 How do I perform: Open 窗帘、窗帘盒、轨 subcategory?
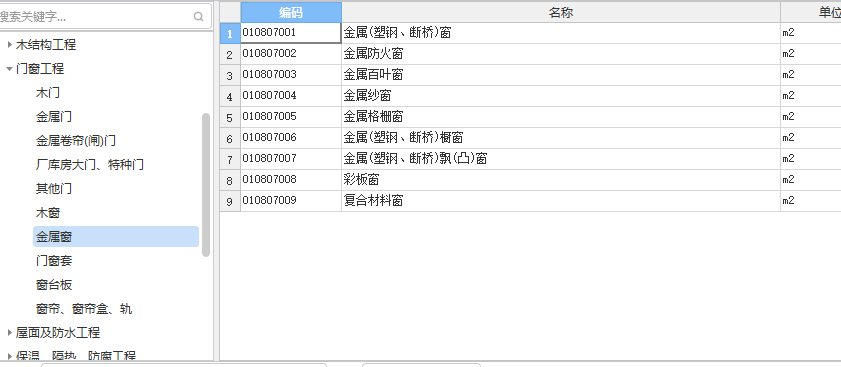click(84, 309)
